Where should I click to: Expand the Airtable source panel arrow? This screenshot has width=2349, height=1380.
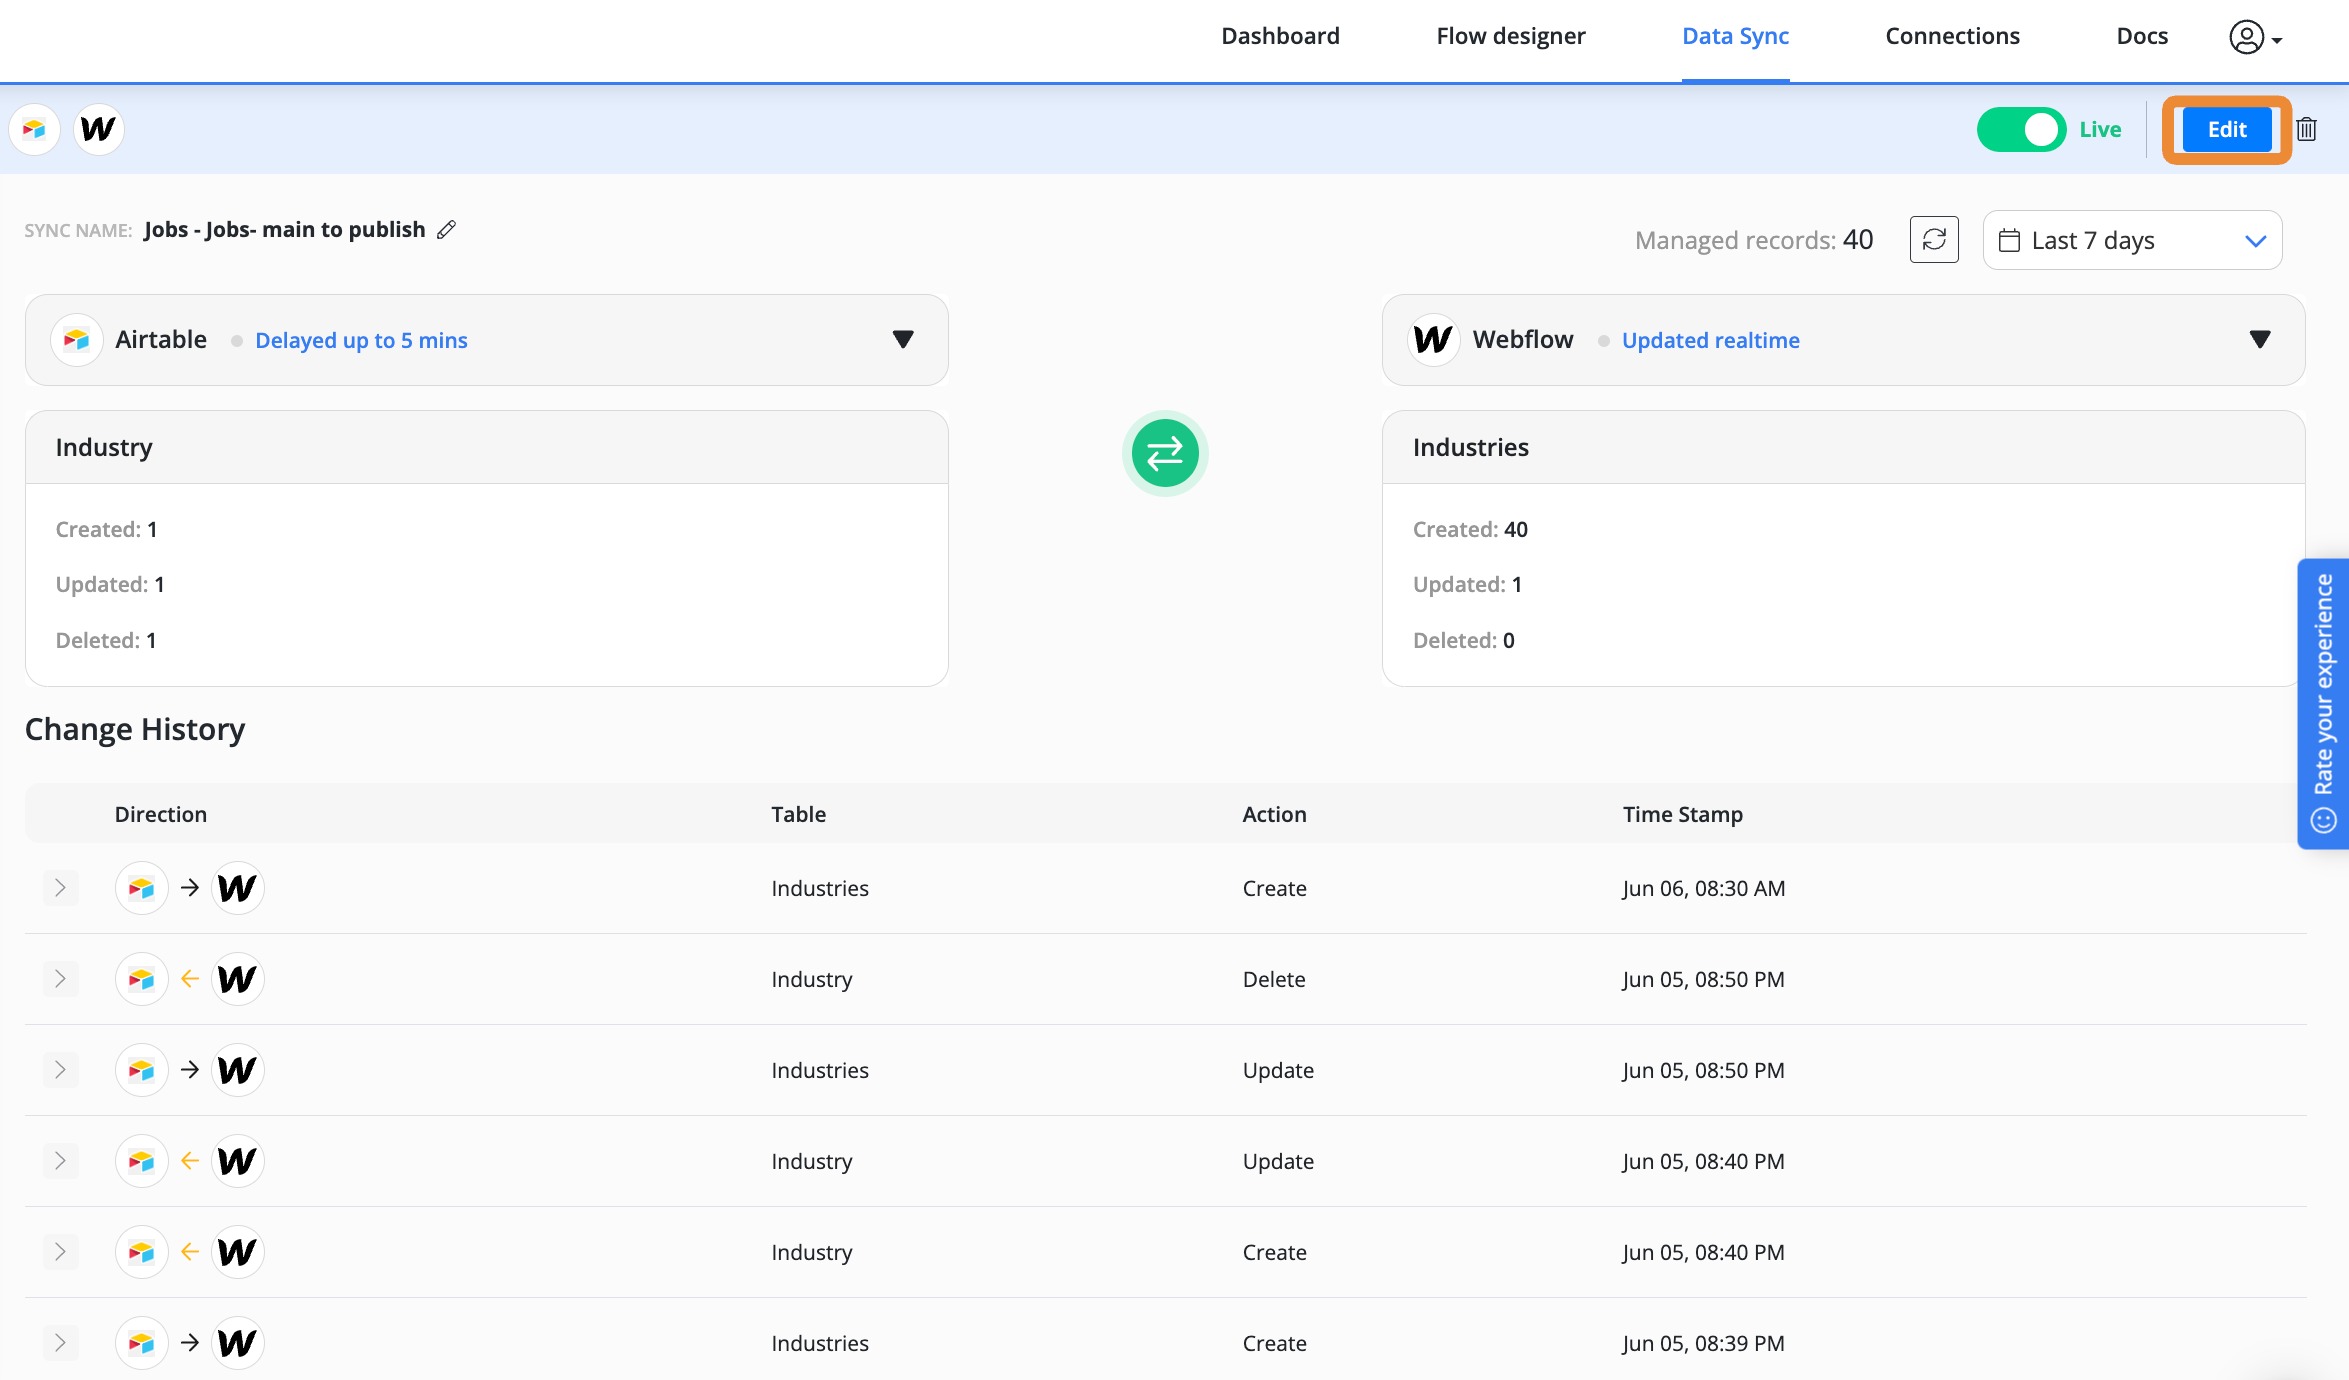tap(903, 340)
